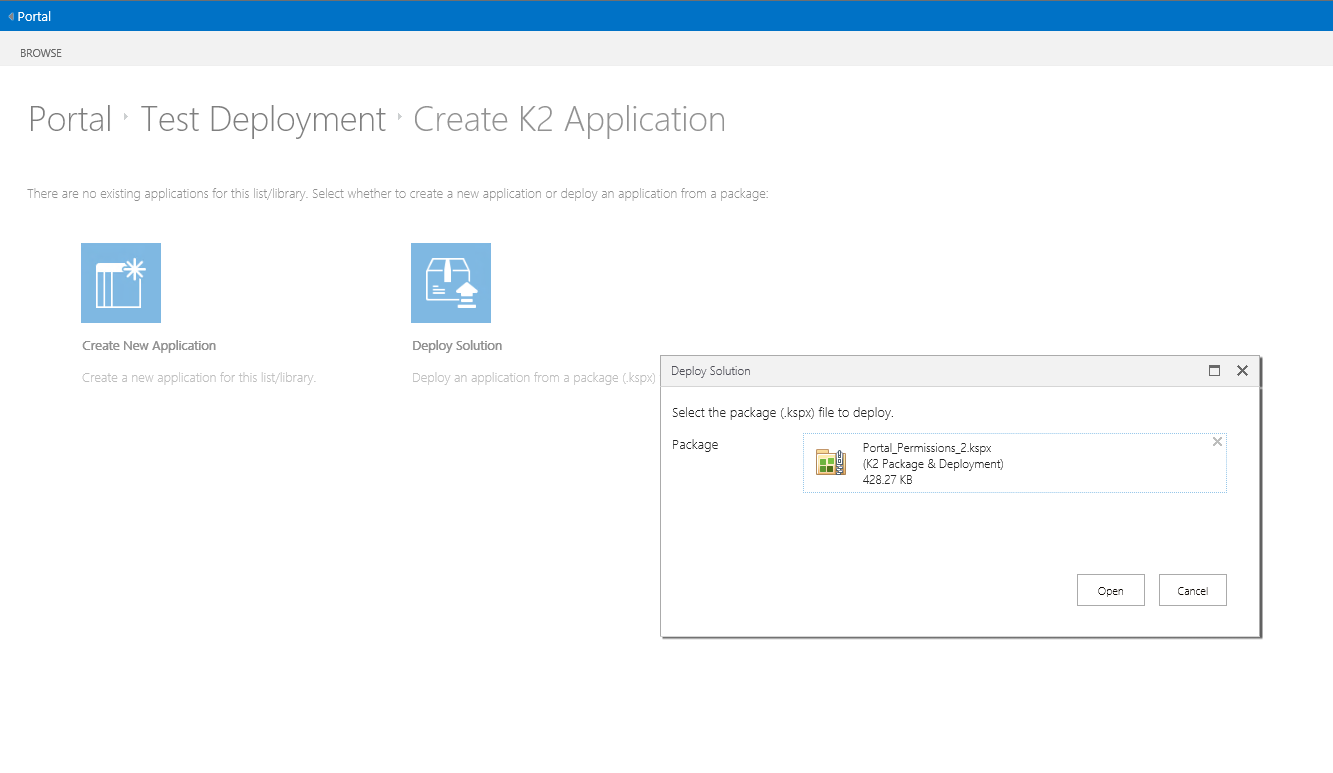Click the Deploy Solution package icon

[x=451, y=283]
